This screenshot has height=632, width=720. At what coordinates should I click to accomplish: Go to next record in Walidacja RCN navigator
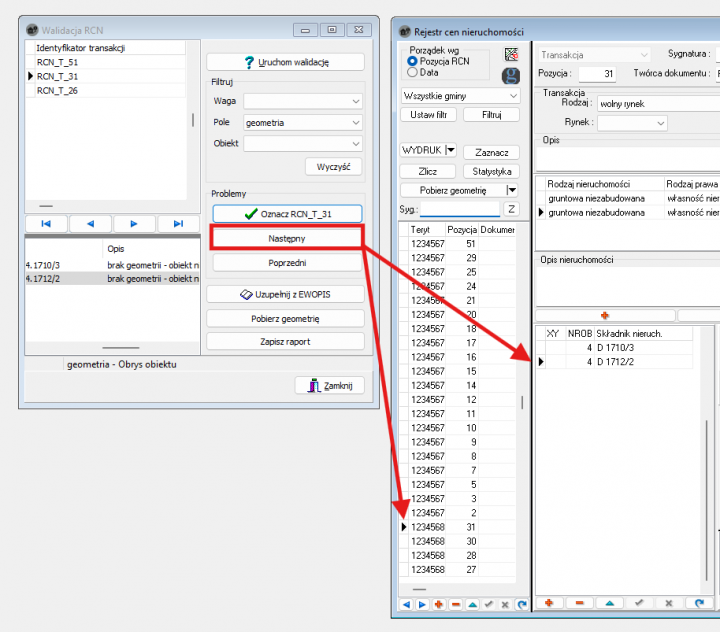pos(134,224)
